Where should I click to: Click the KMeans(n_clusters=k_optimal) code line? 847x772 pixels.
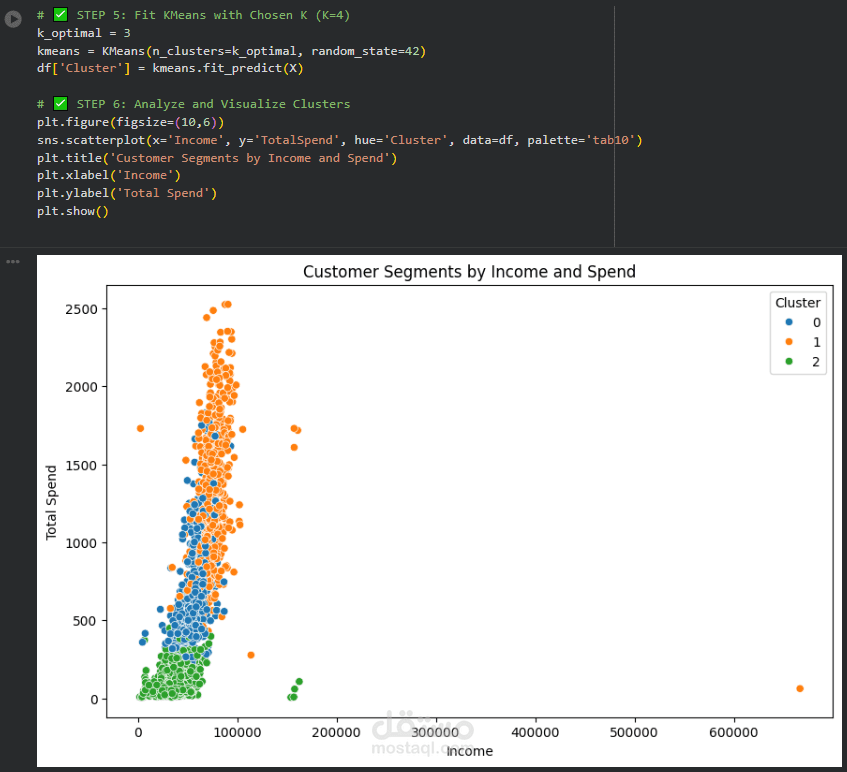click(x=231, y=51)
